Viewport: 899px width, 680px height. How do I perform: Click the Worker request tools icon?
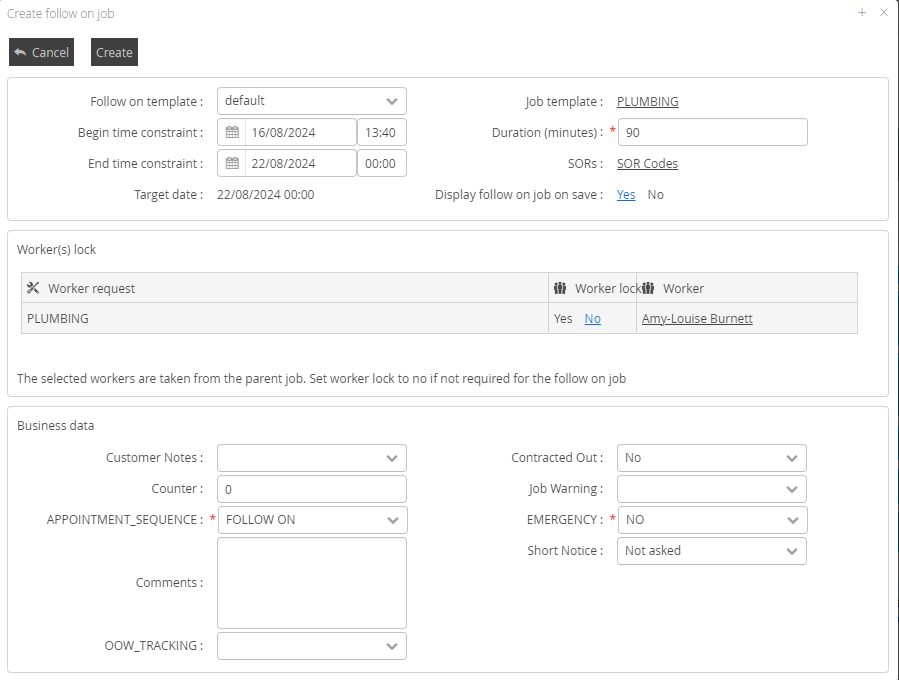[x=33, y=288]
